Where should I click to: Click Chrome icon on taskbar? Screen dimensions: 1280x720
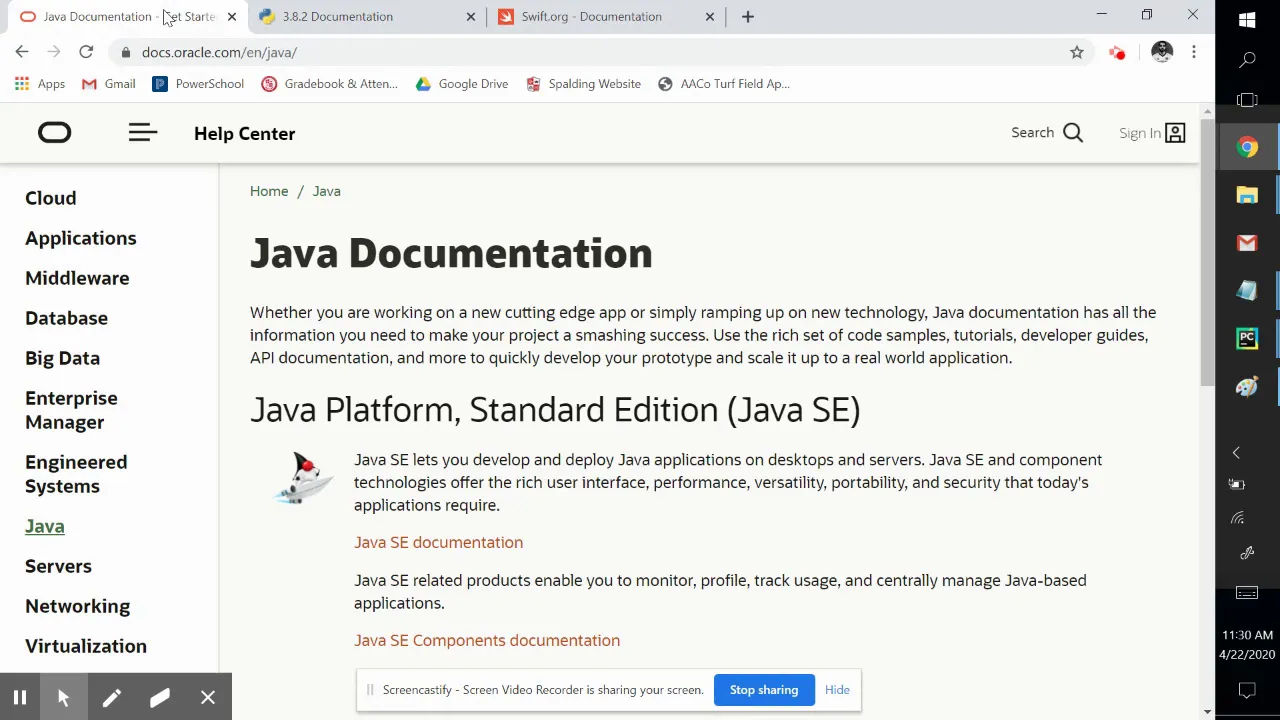pos(1247,148)
